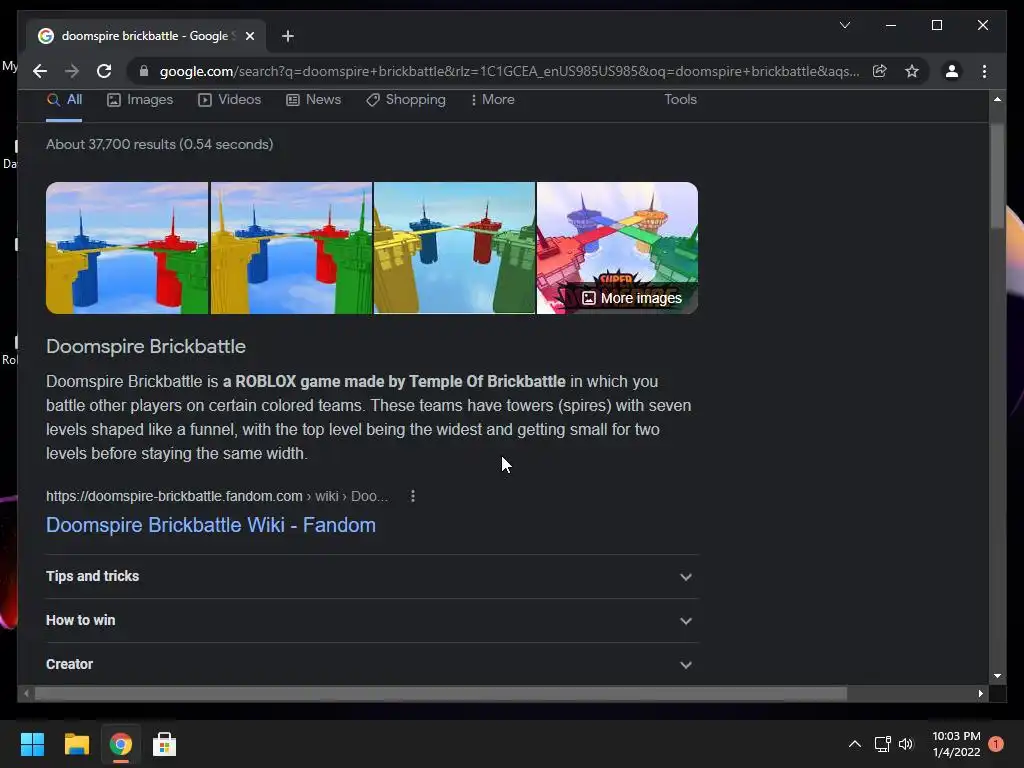1024x768 pixels.
Task: Switch to the Videos results tab
Action: tap(230, 100)
